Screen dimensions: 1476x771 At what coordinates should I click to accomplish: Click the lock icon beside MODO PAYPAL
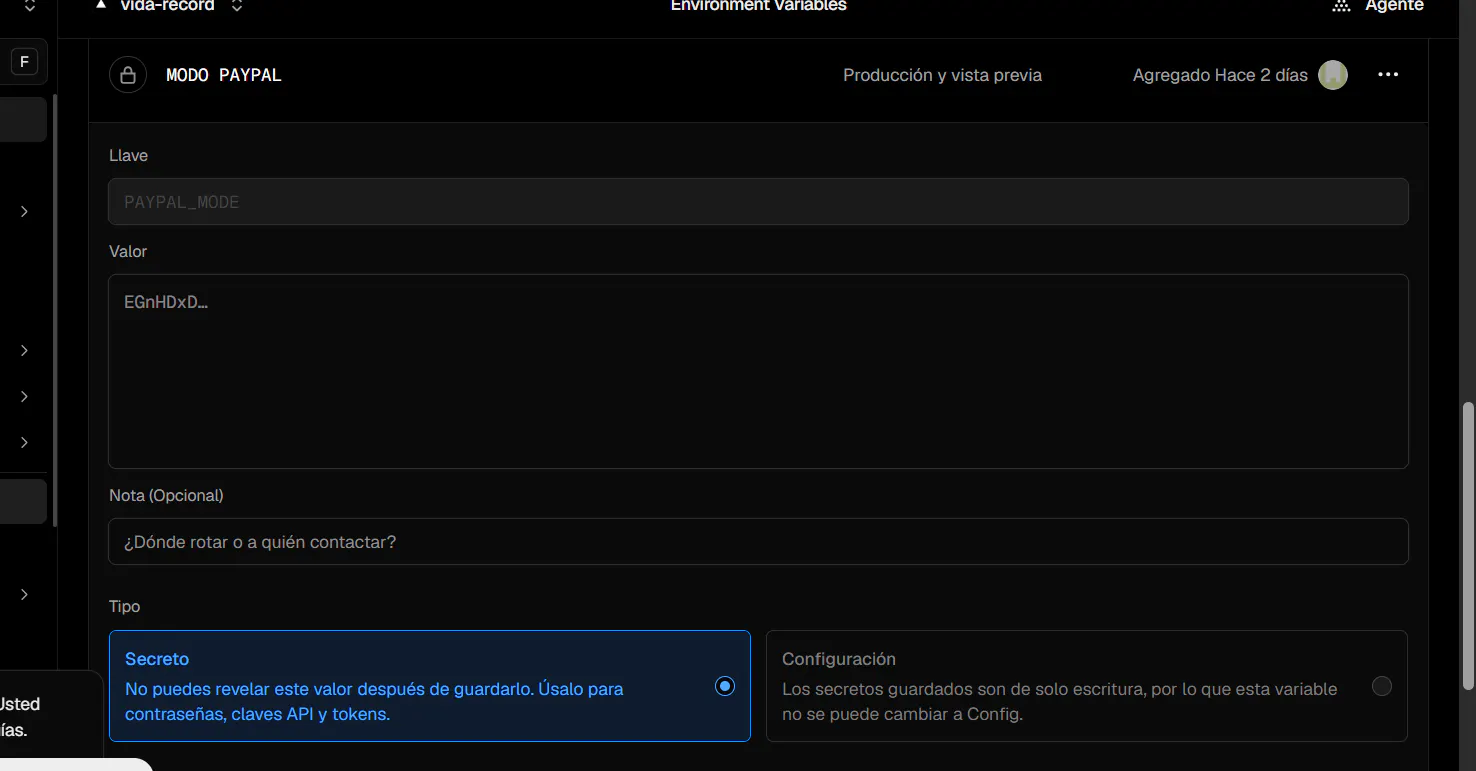pos(128,75)
